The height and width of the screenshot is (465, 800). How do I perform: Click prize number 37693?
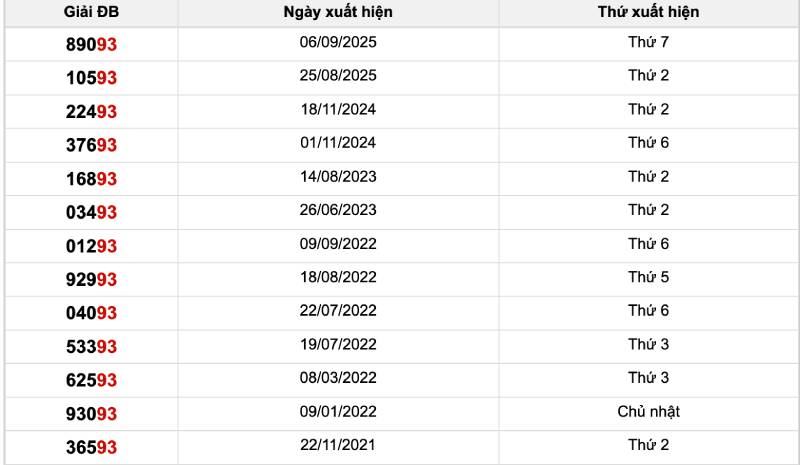point(92,145)
